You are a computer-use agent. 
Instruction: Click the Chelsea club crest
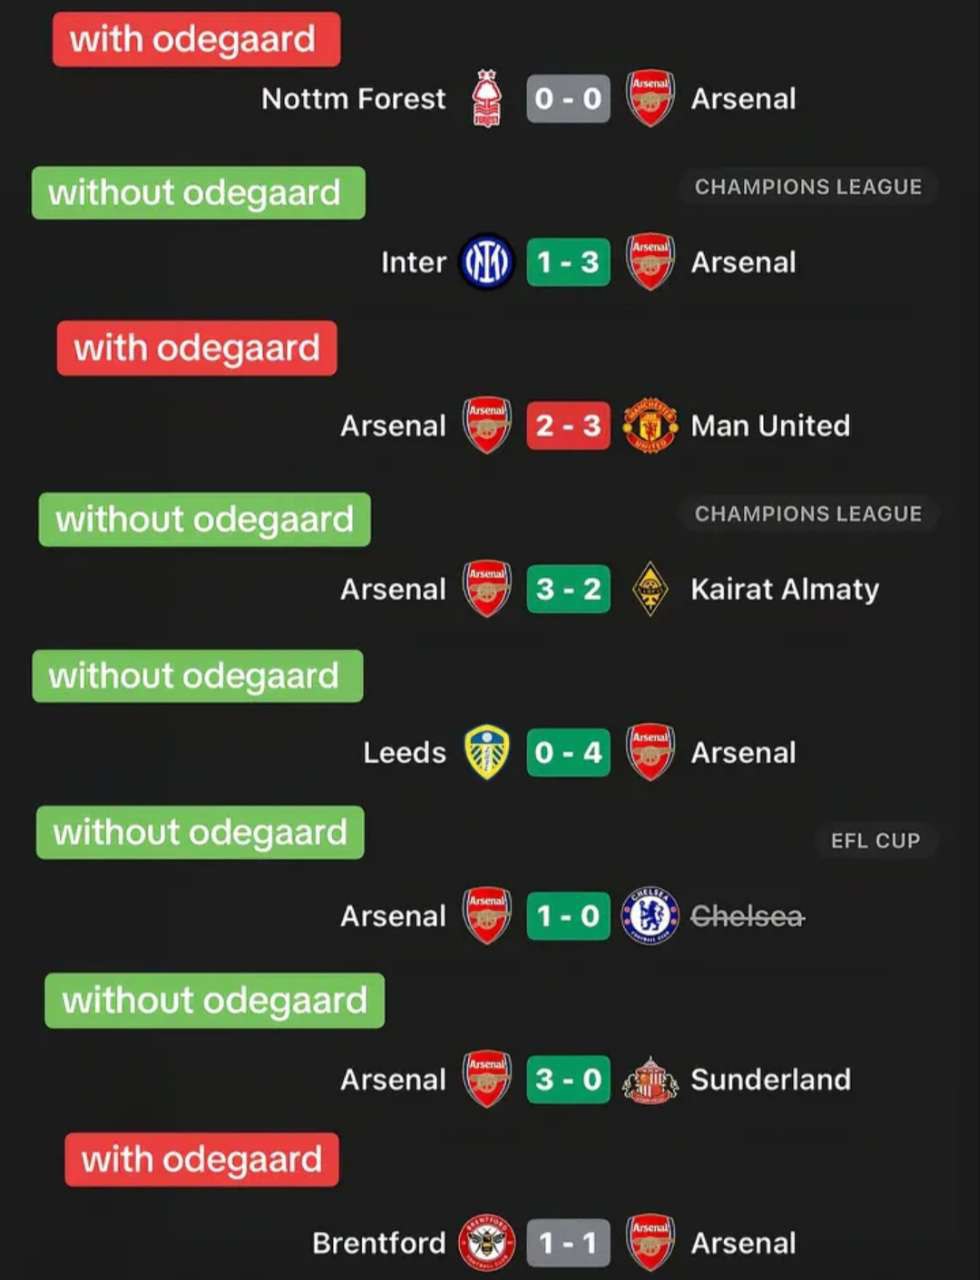click(x=650, y=916)
